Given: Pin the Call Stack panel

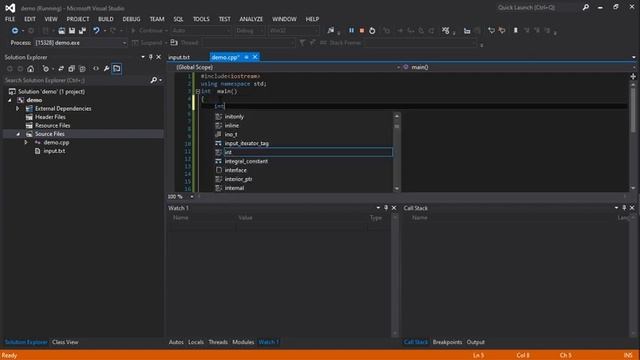Looking at the screenshot, I should click(624, 208).
